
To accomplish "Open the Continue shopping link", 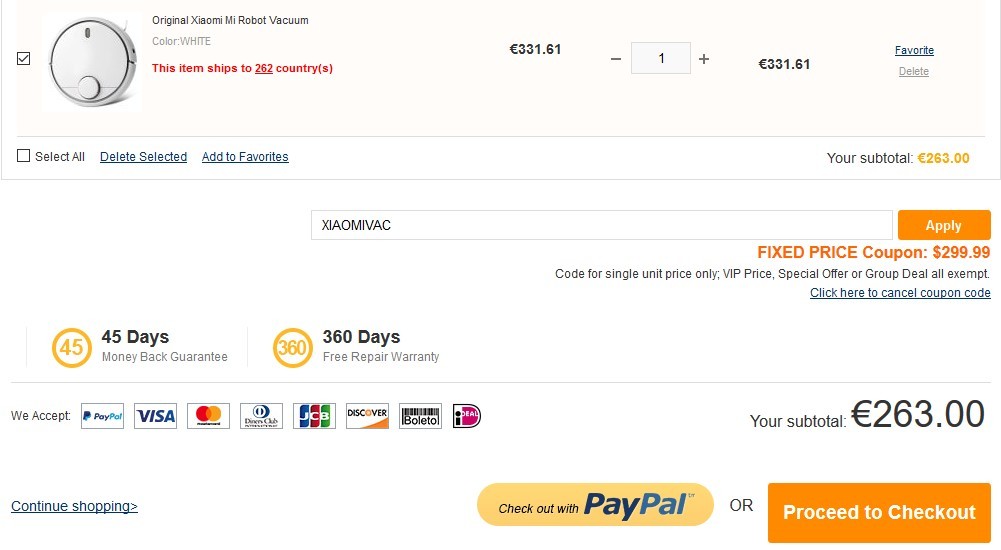I will pos(74,506).
